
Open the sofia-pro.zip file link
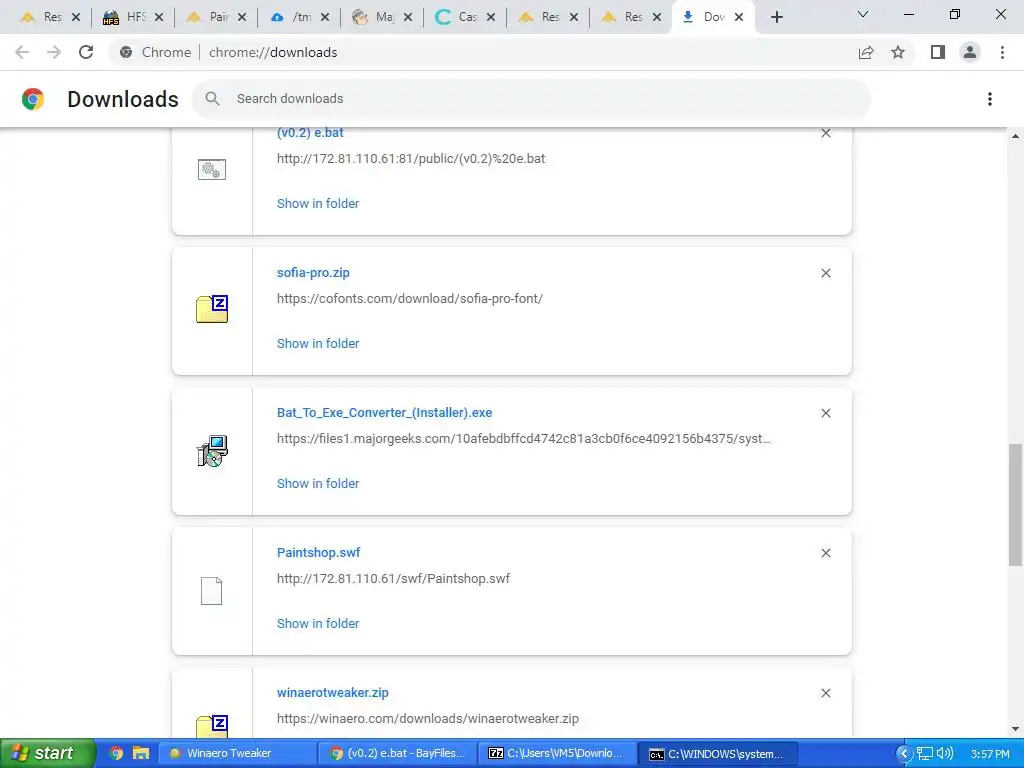tap(313, 273)
